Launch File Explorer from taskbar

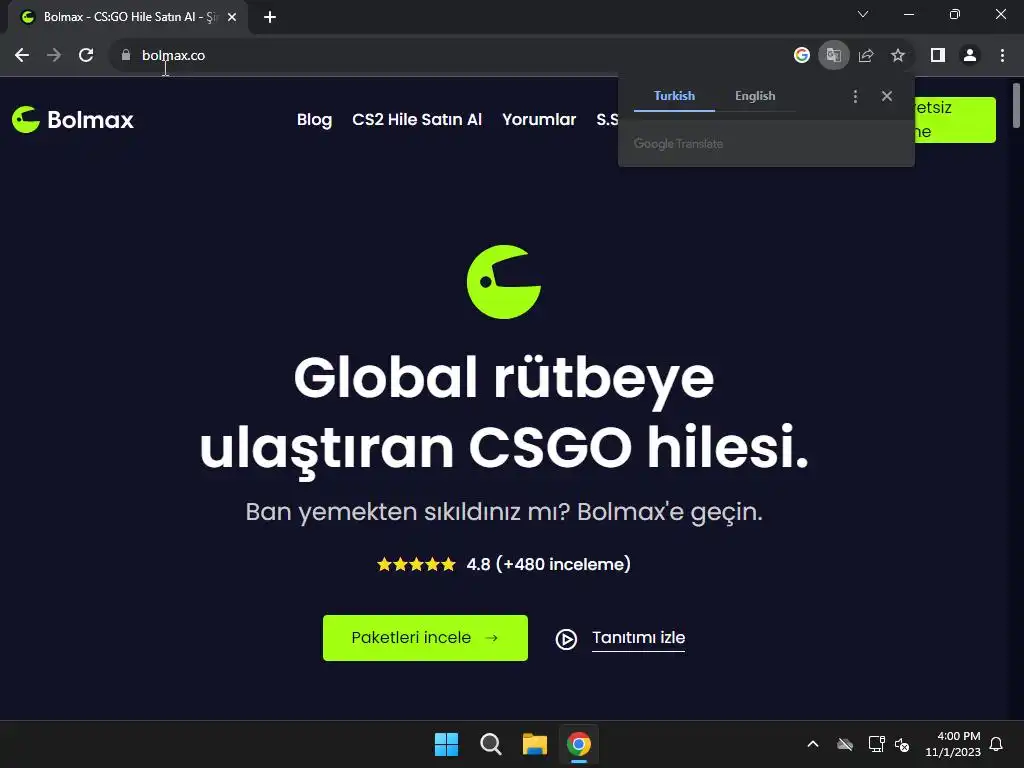(x=535, y=744)
